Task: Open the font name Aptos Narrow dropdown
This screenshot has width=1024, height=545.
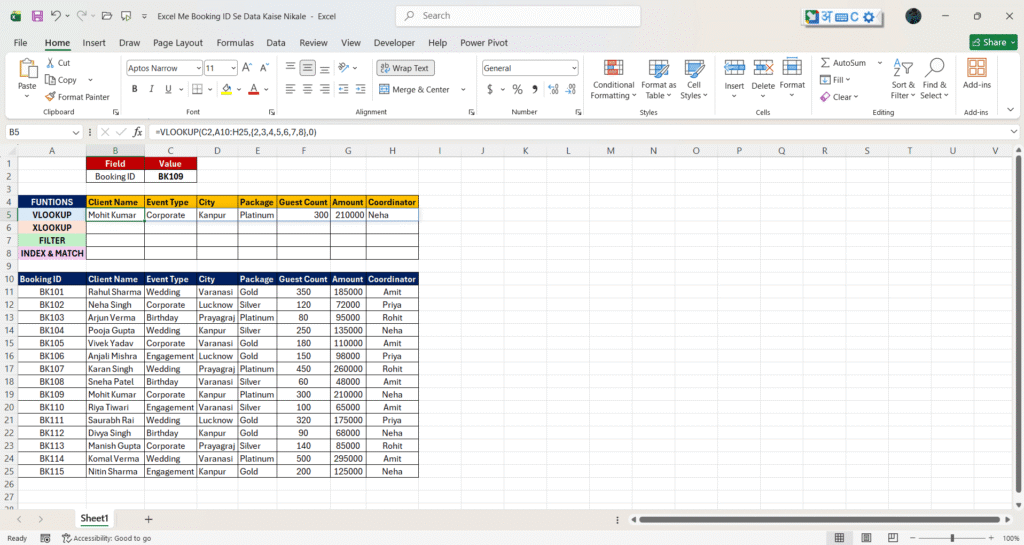Action: click(198, 68)
